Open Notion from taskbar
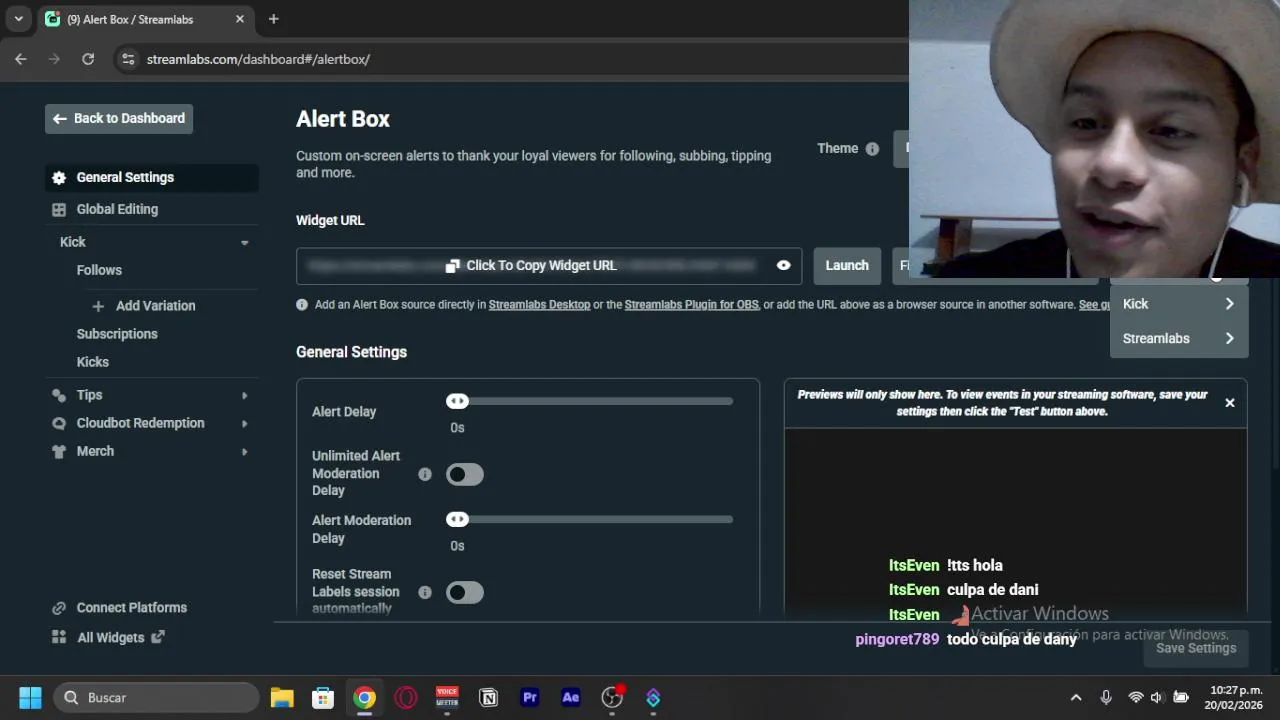1280x720 pixels. (489, 698)
